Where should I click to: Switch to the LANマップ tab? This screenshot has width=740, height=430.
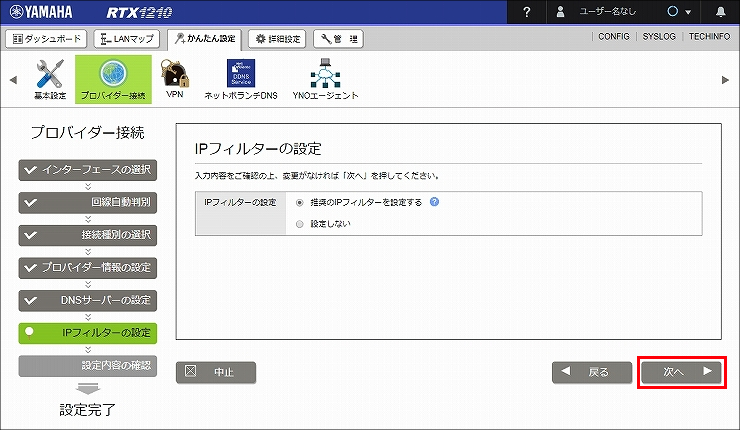[x=127, y=39]
